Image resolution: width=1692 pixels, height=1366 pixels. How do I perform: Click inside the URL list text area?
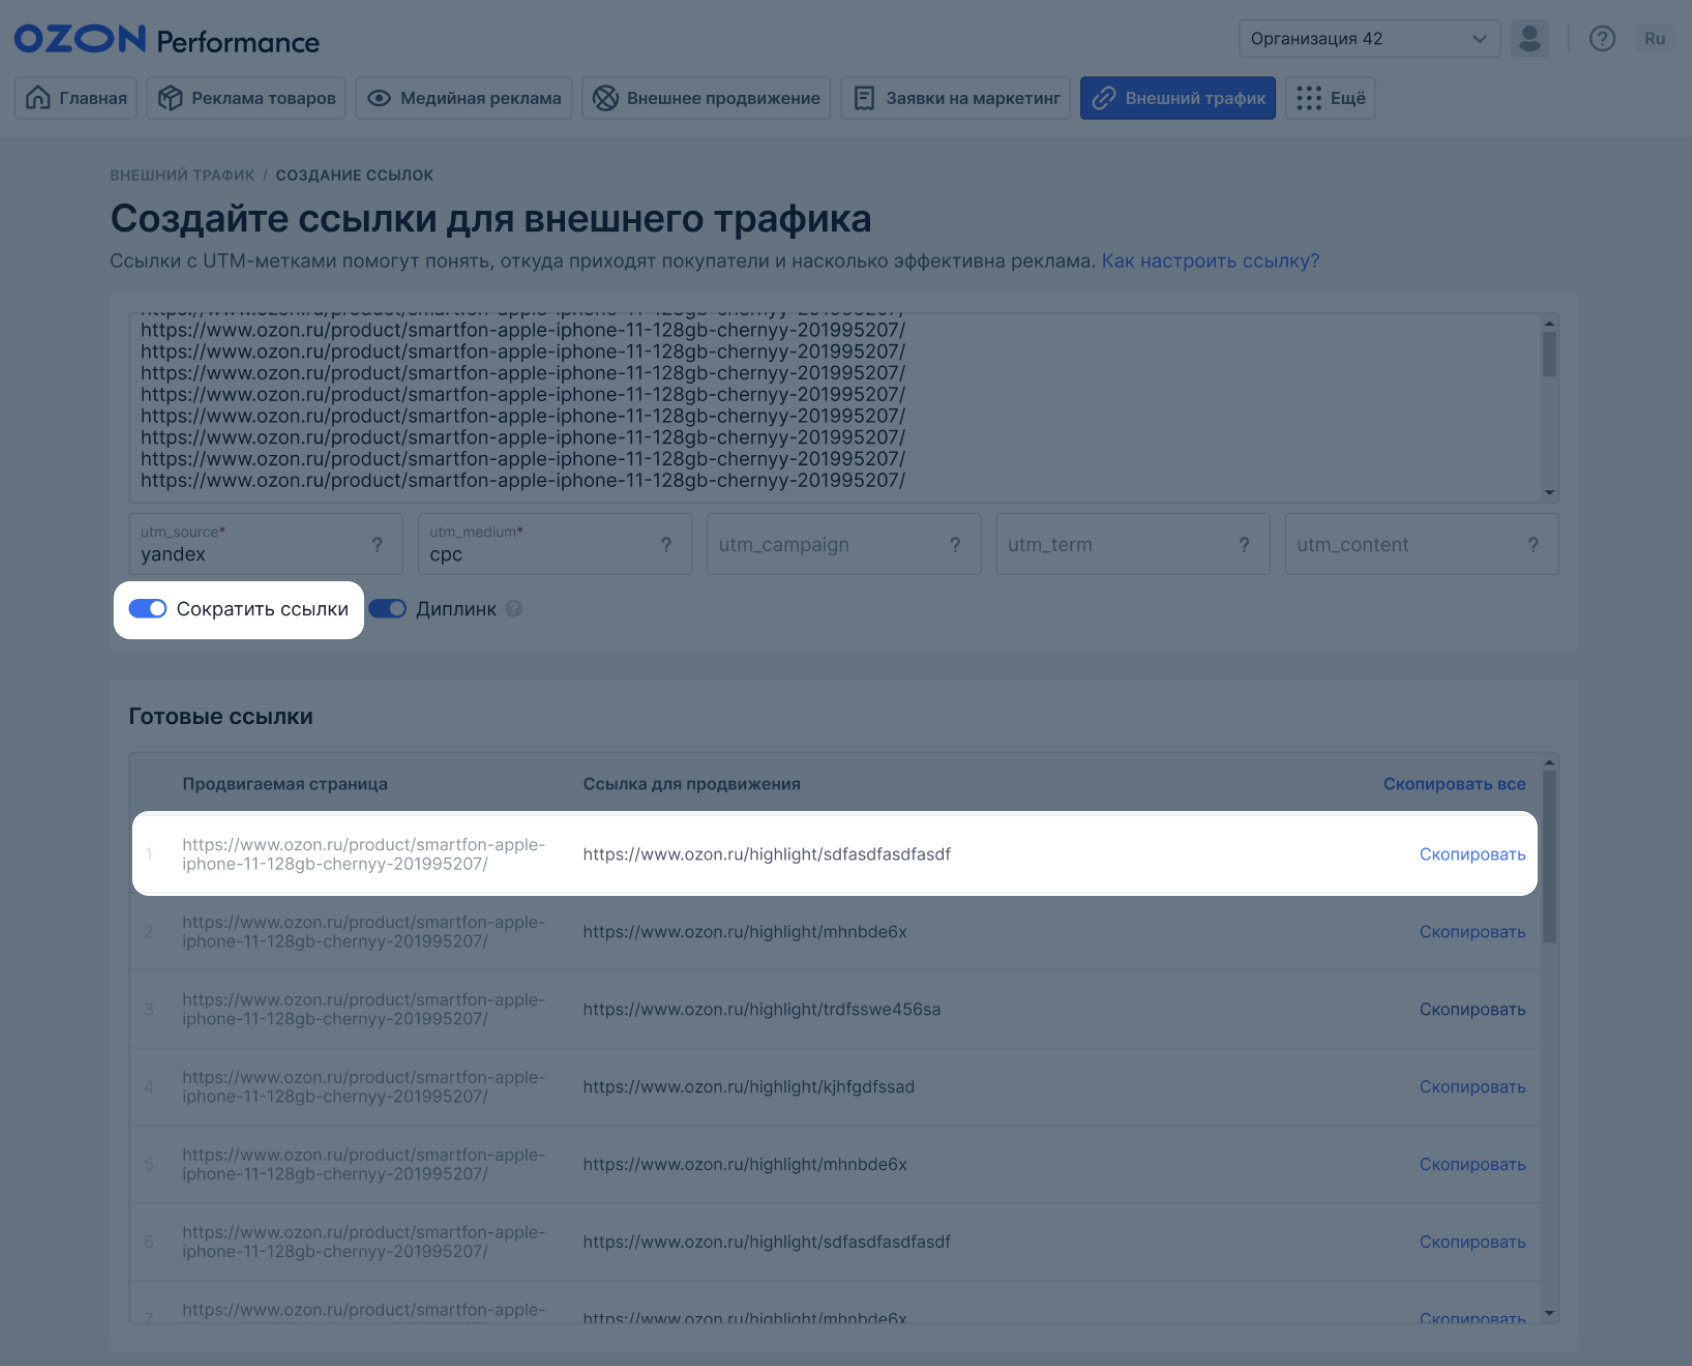[835, 408]
